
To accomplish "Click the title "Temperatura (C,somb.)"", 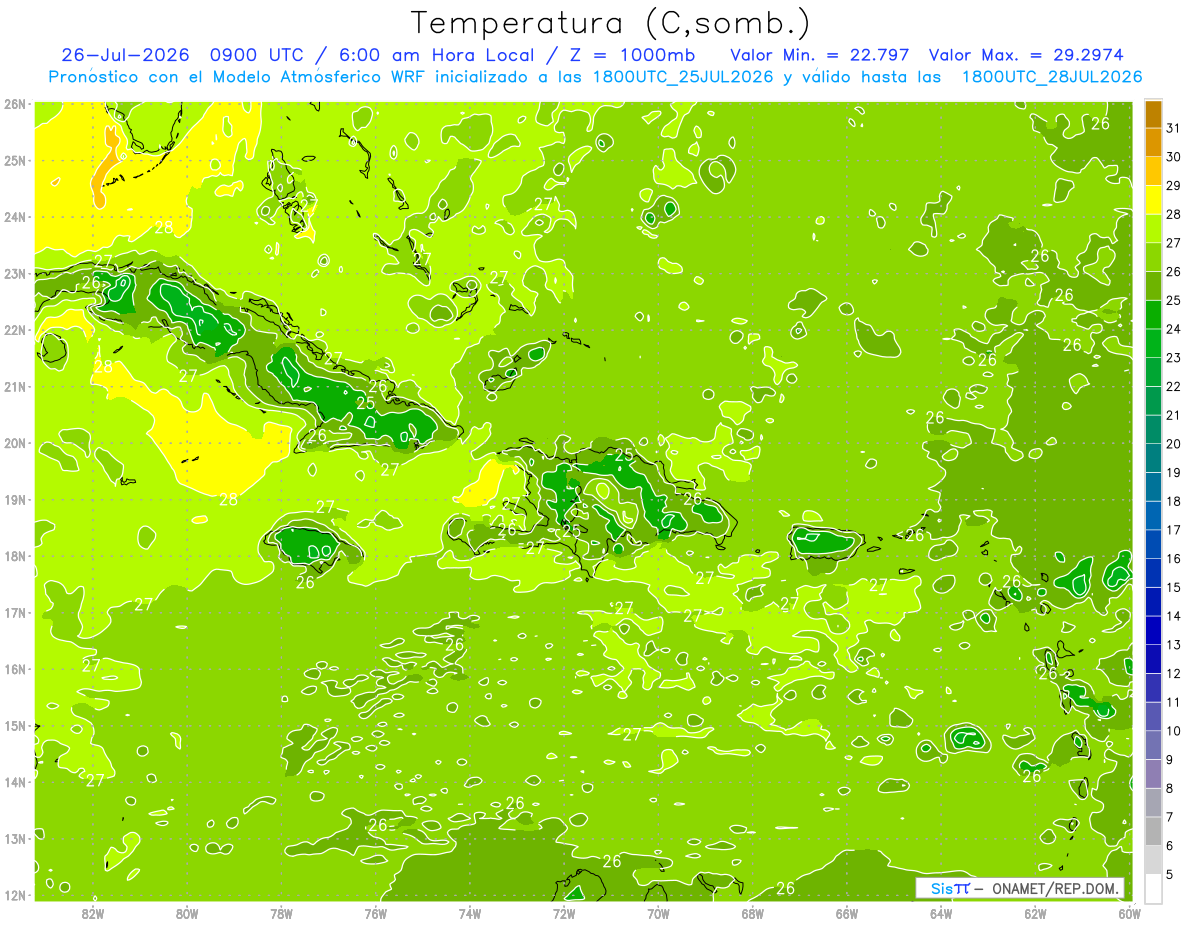I will point(611,23).
